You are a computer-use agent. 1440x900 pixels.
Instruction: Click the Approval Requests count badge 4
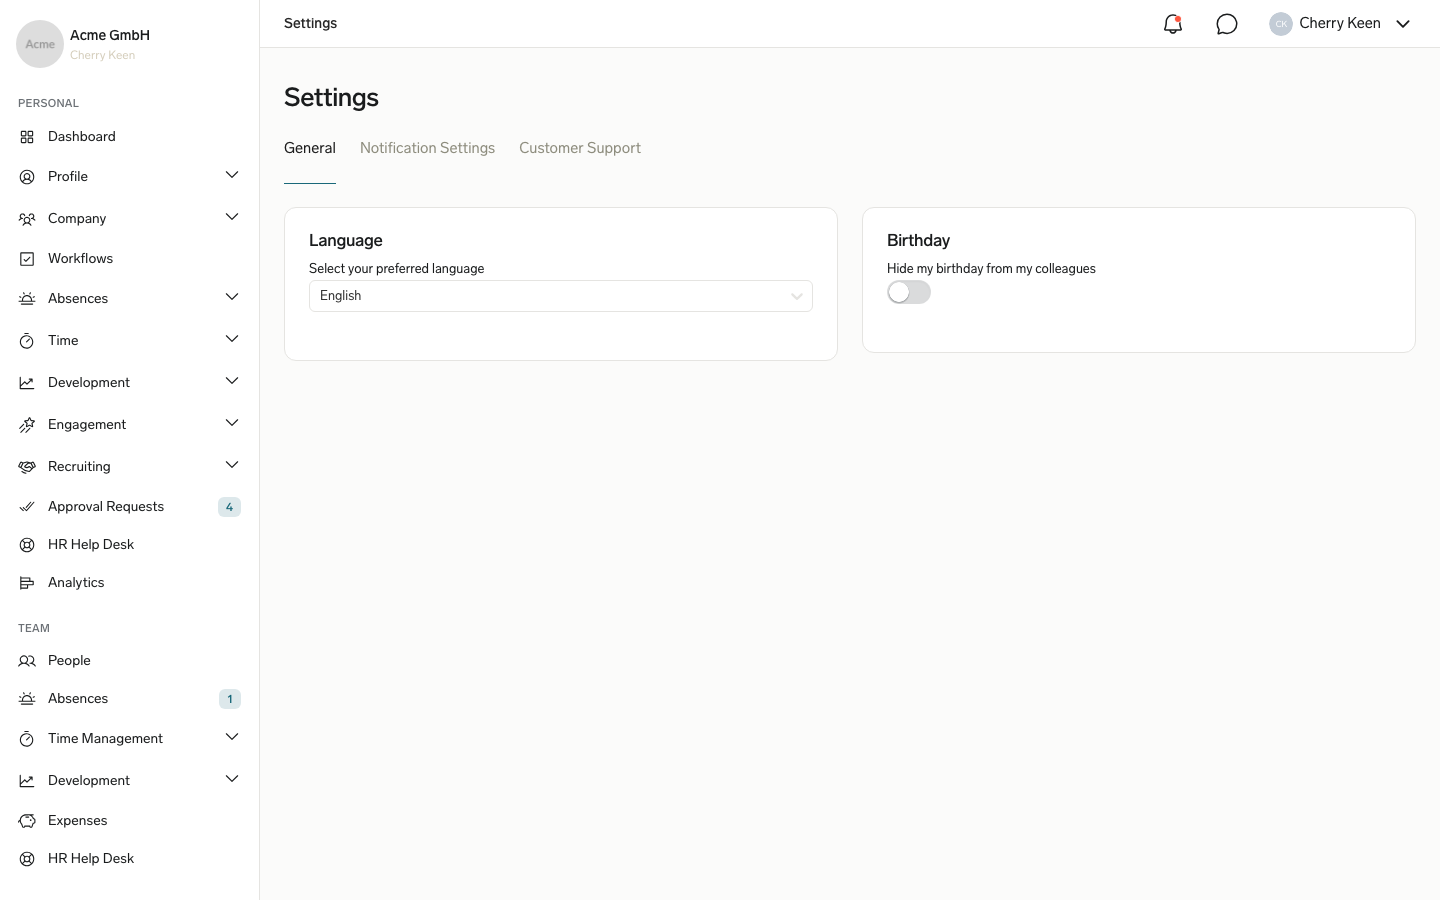pyautogui.click(x=229, y=507)
